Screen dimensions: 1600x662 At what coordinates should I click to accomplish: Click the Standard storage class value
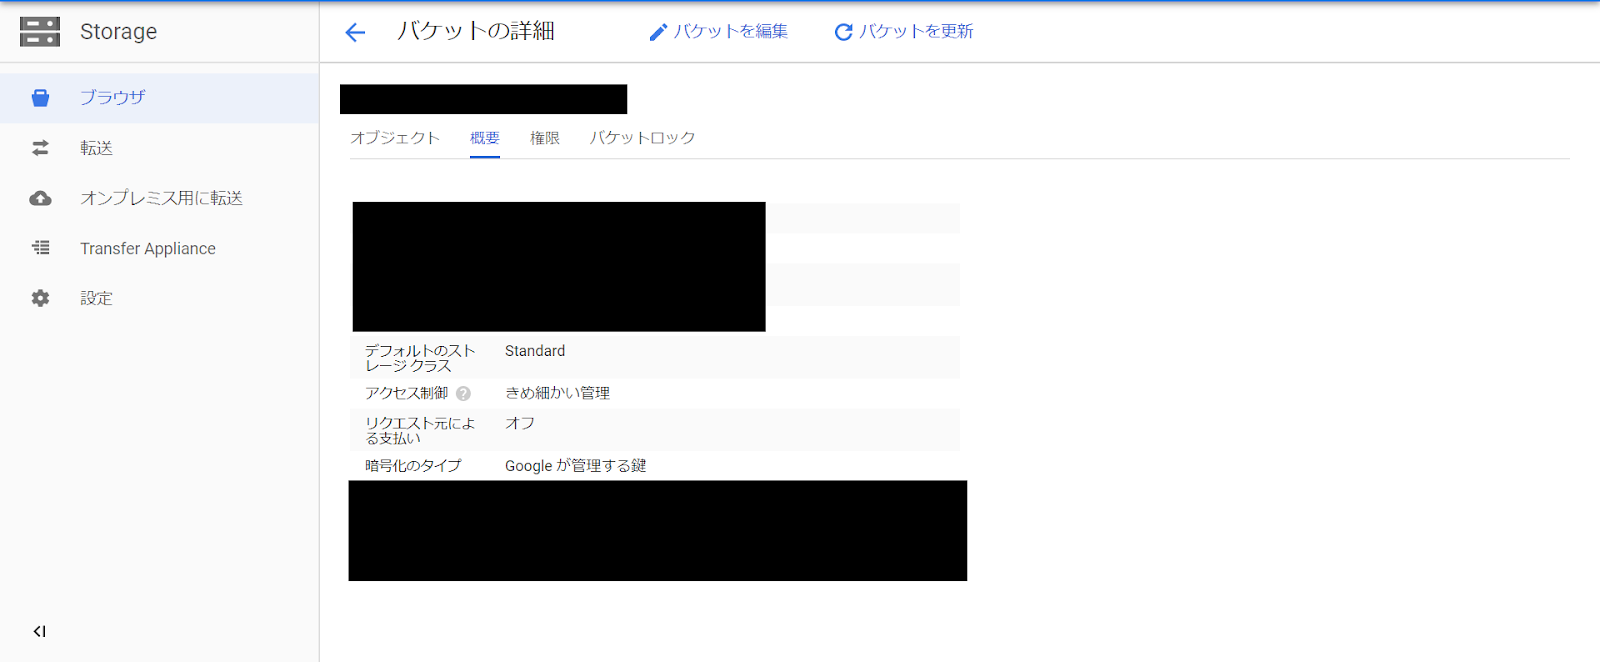[x=535, y=351]
